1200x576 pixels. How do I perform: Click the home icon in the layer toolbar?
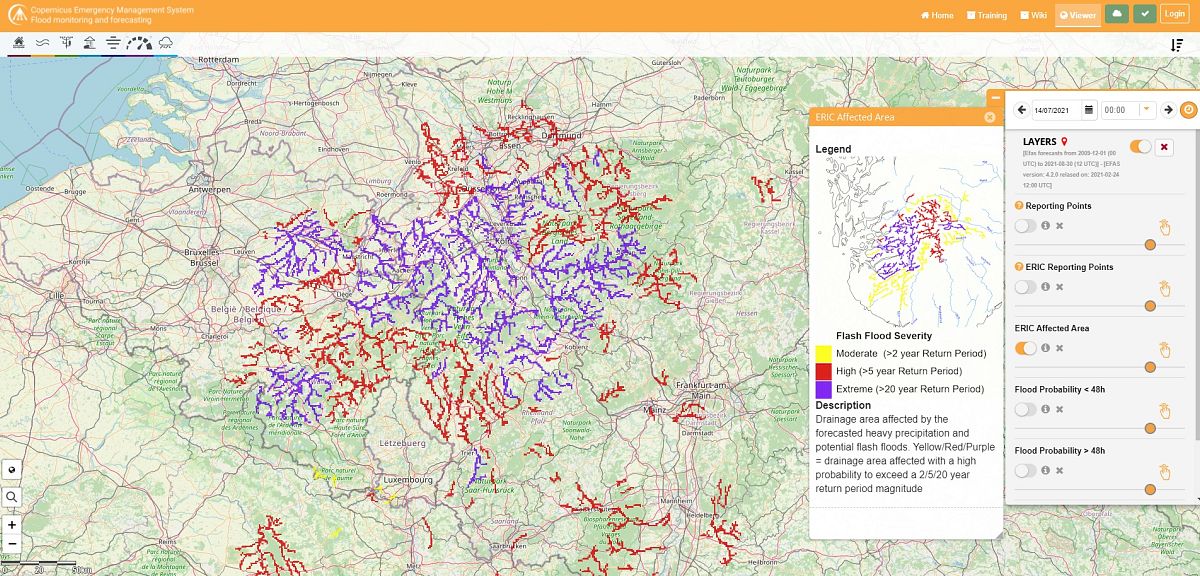pos(19,43)
